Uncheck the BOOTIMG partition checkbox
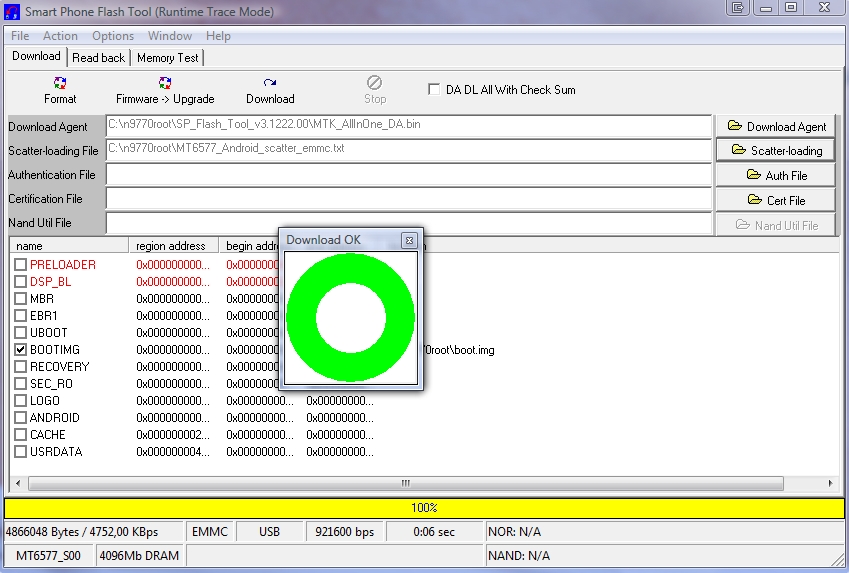Viewport: 849px width, 573px height. [21, 350]
